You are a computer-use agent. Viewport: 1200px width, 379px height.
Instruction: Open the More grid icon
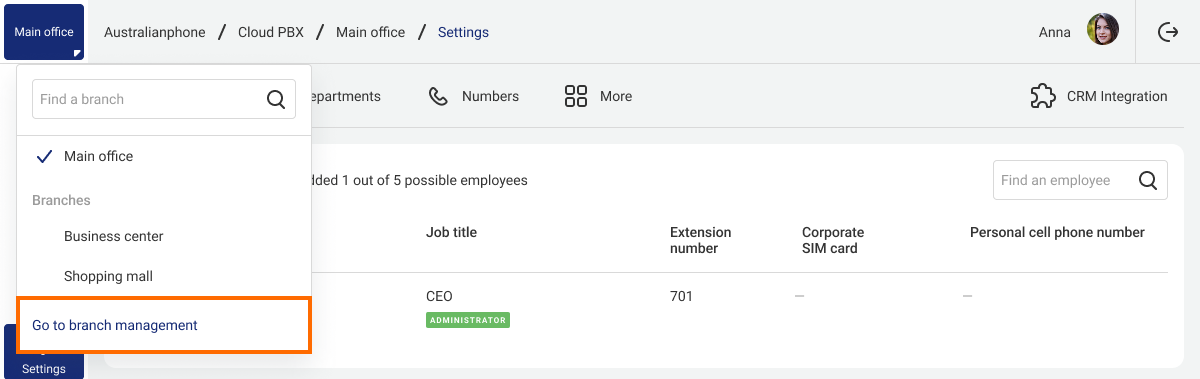[575, 96]
